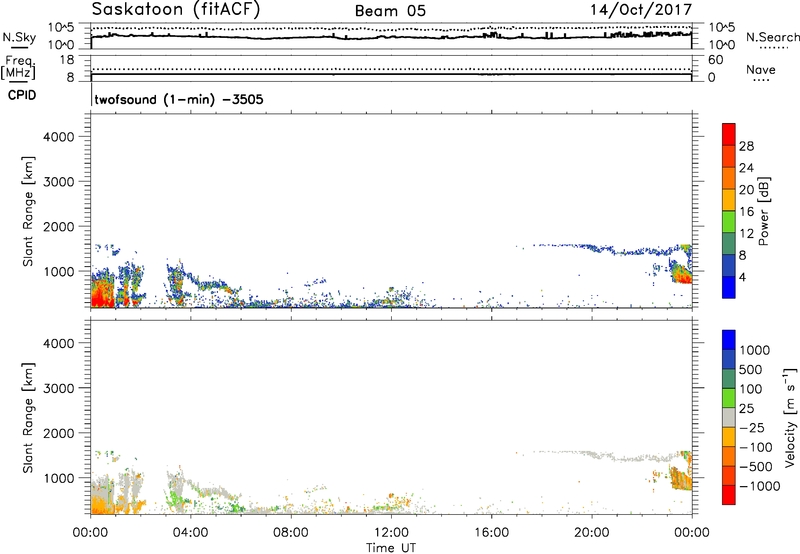800x554 pixels.
Task: Select the '-100' label on the velocity color bar
Action: click(754, 447)
